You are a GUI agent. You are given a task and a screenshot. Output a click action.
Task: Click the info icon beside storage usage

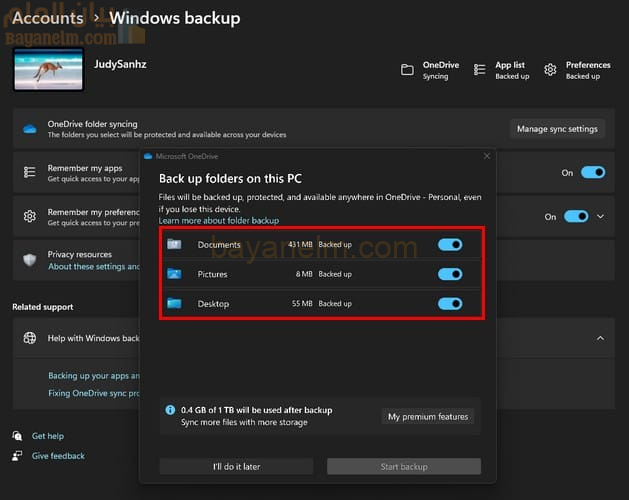pyautogui.click(x=171, y=410)
